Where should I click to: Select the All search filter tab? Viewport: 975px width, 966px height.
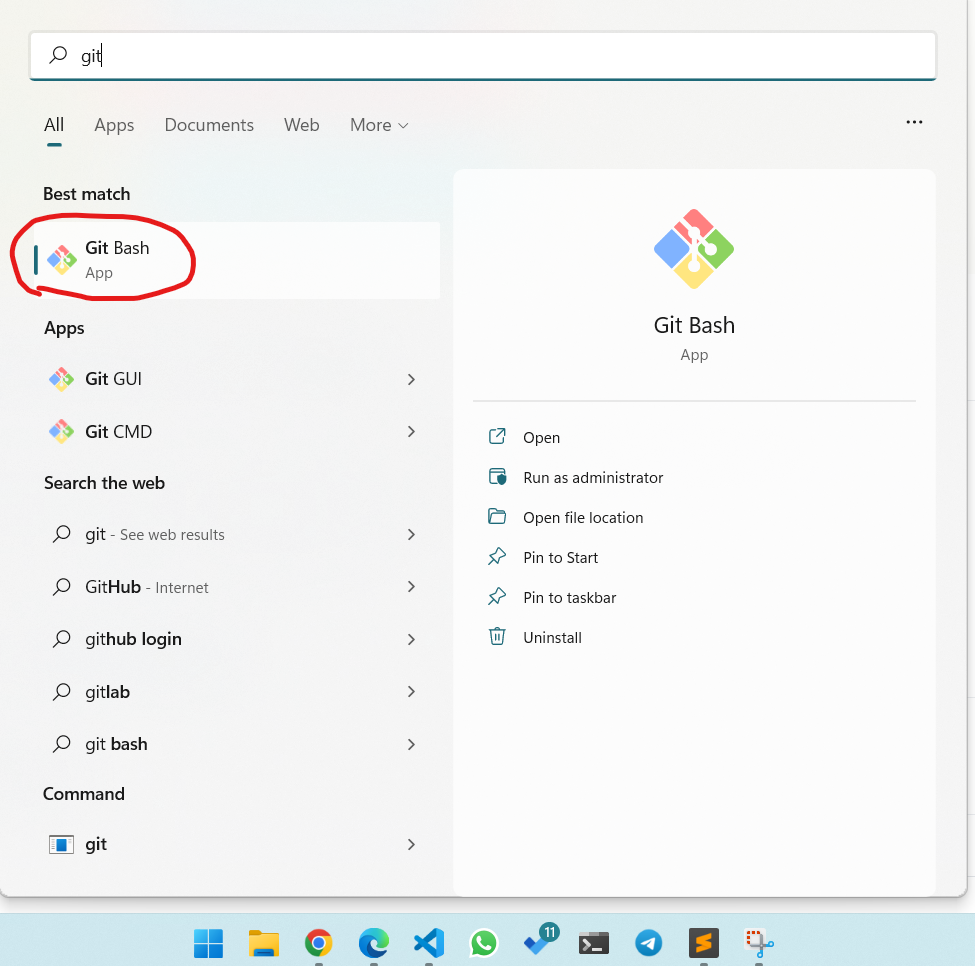click(x=54, y=125)
